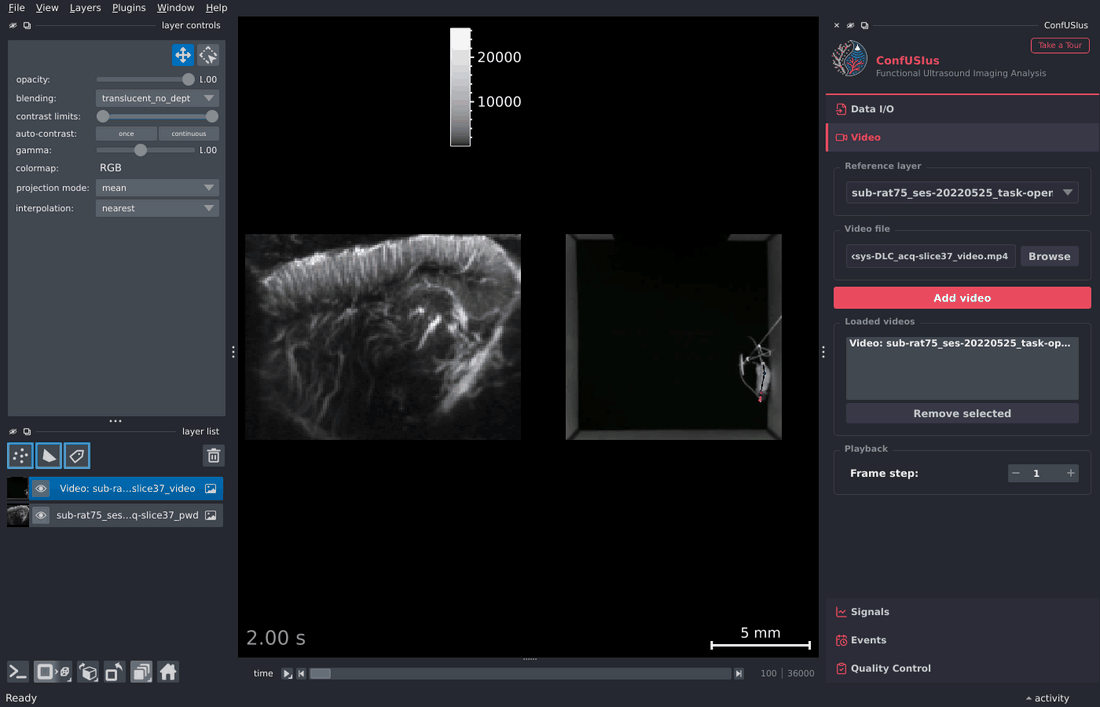The image size is (1100, 707).
Task: Click image icon of slice37_pwd layer row
Action: click(x=210, y=515)
